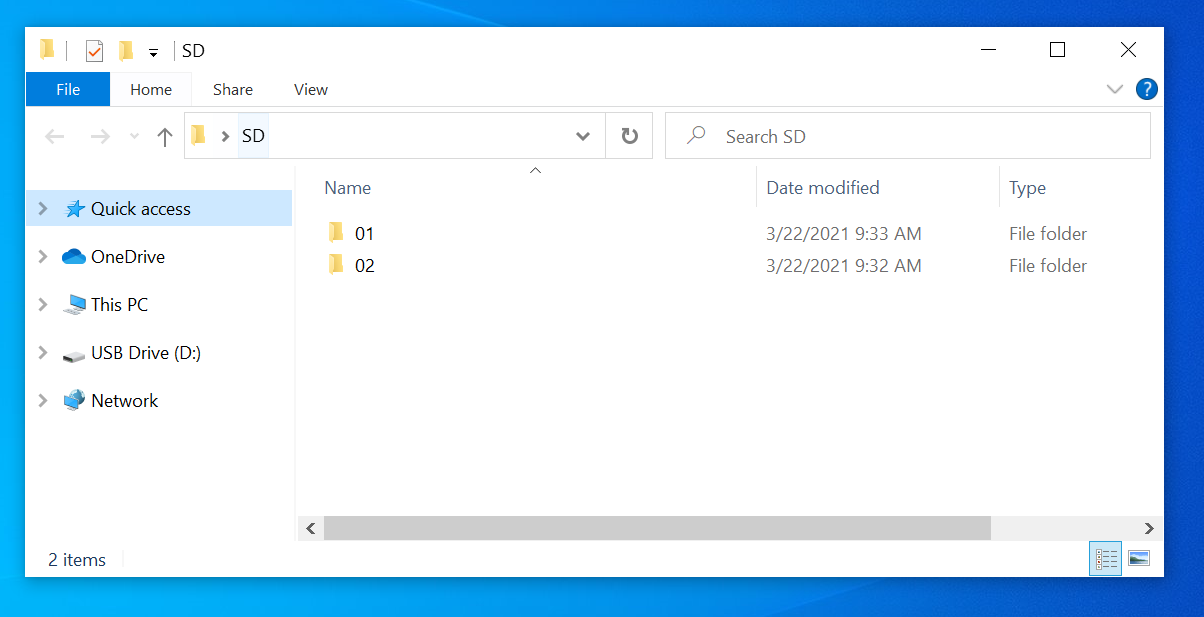Click the date 3/22/2021 9:33 AM
The height and width of the screenshot is (617, 1204).
(844, 234)
